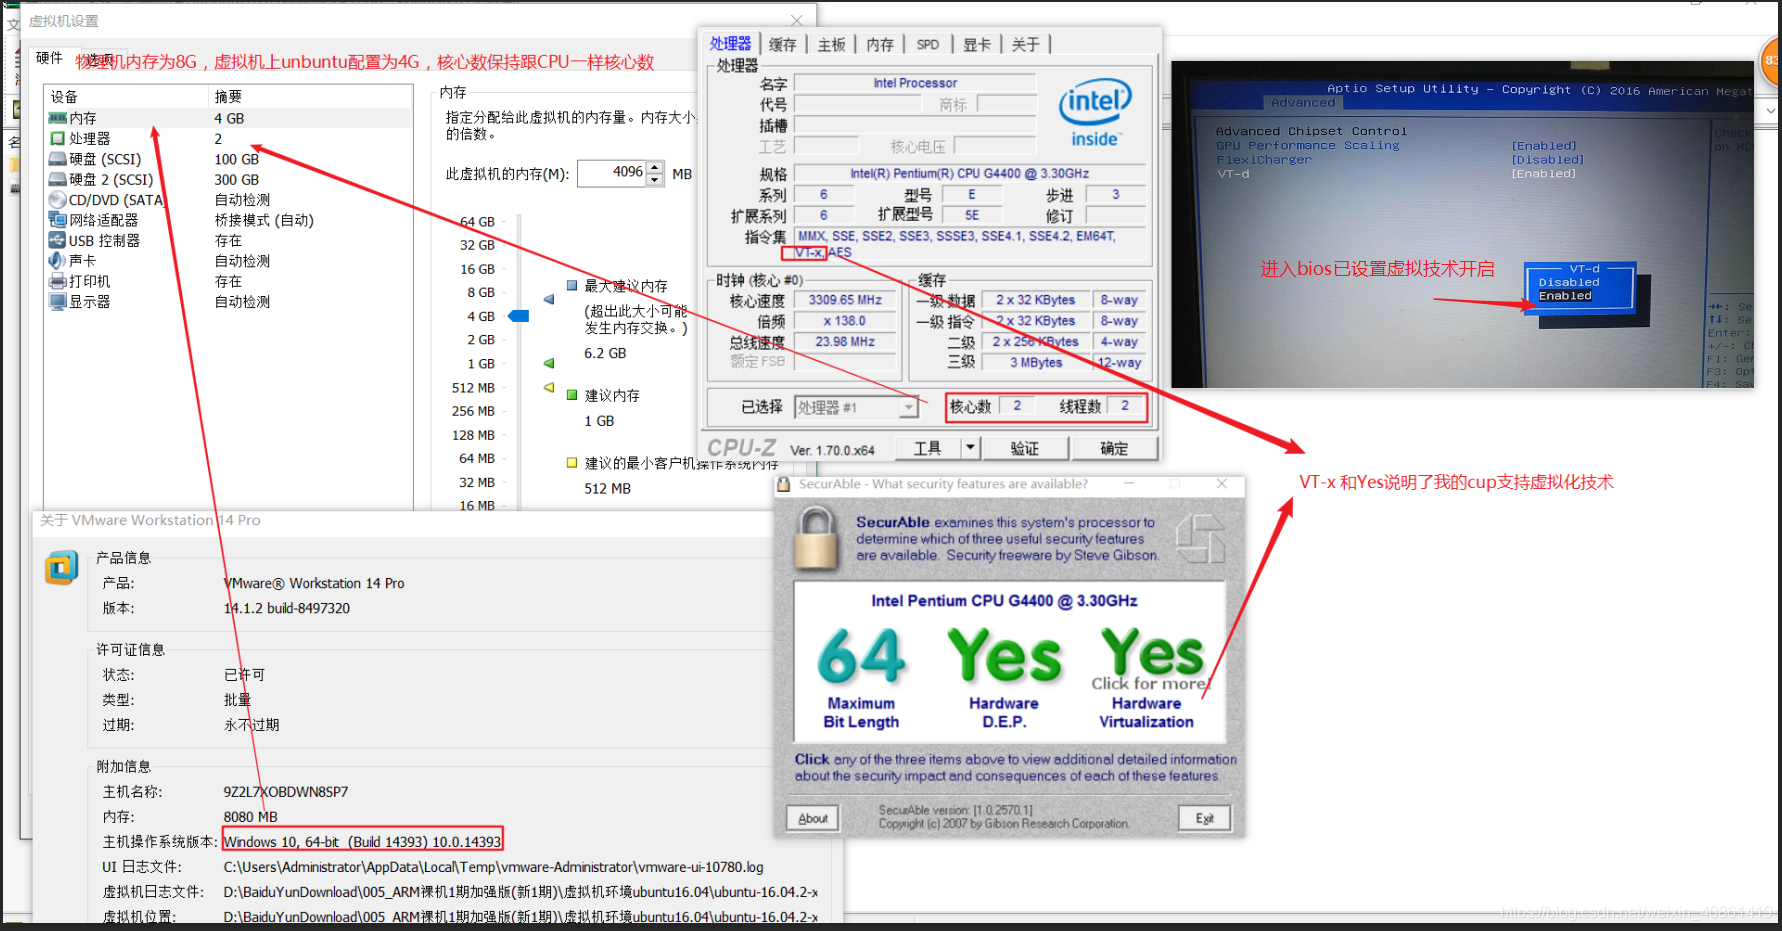1782x931 pixels.
Task: Click the 设备 column header
Action: 126,97
